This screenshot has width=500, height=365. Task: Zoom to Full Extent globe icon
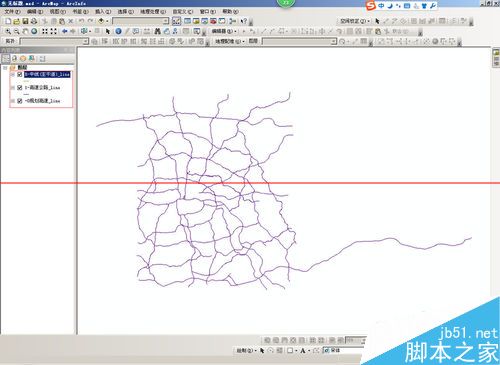coord(34,31)
